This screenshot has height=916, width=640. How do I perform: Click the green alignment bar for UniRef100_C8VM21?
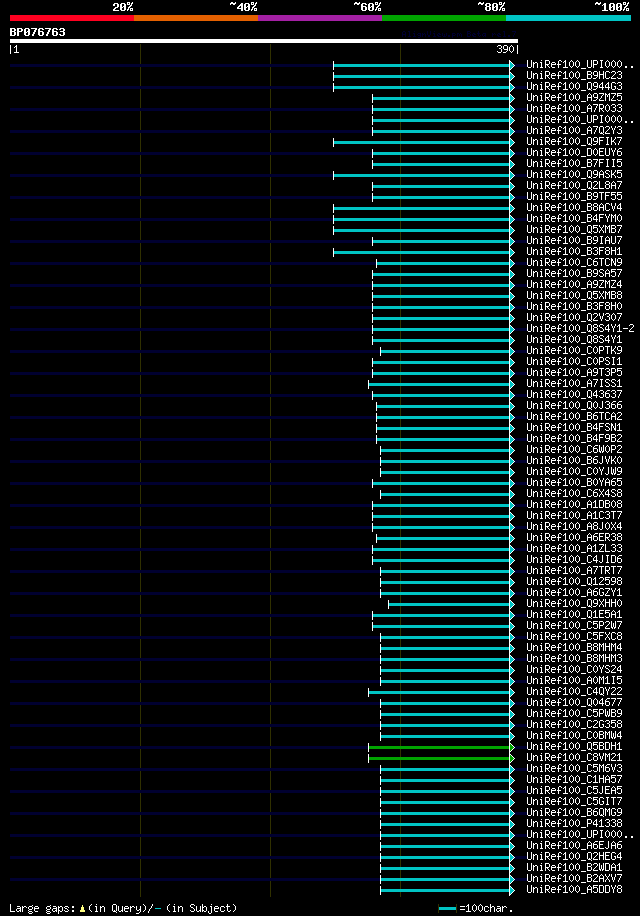pyautogui.click(x=441, y=758)
